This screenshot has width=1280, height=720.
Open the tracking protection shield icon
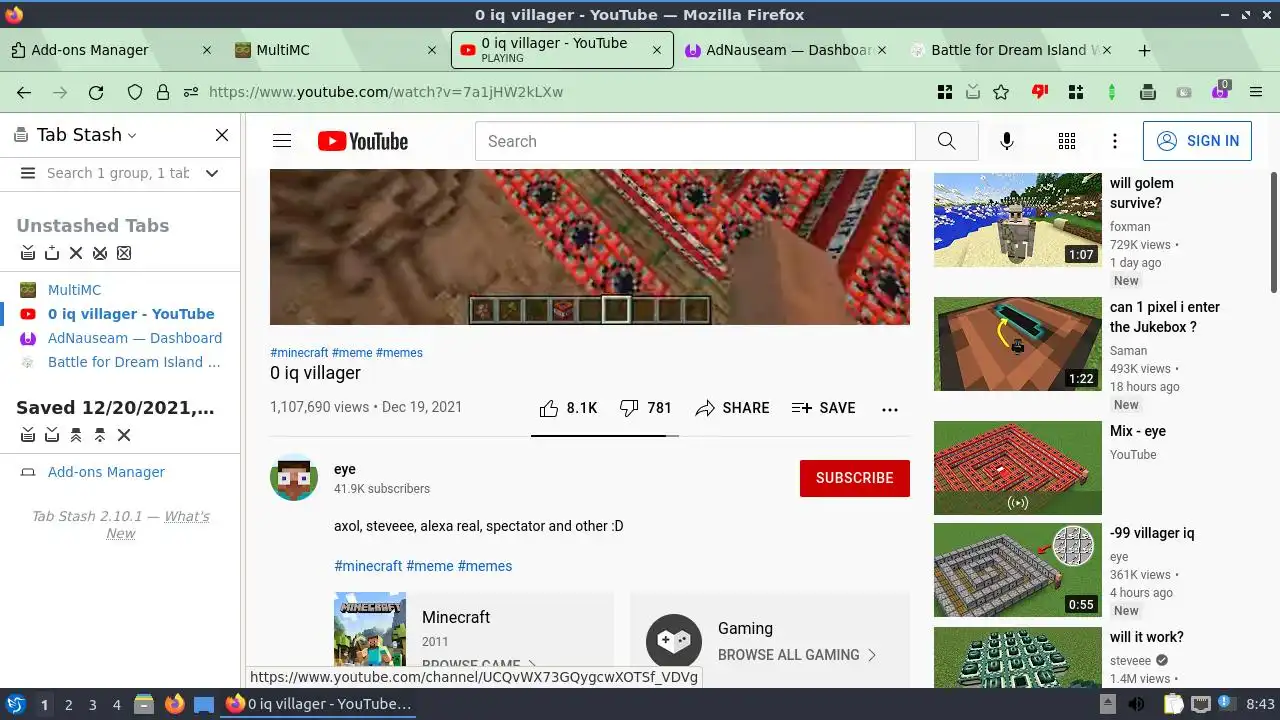[x=135, y=92]
